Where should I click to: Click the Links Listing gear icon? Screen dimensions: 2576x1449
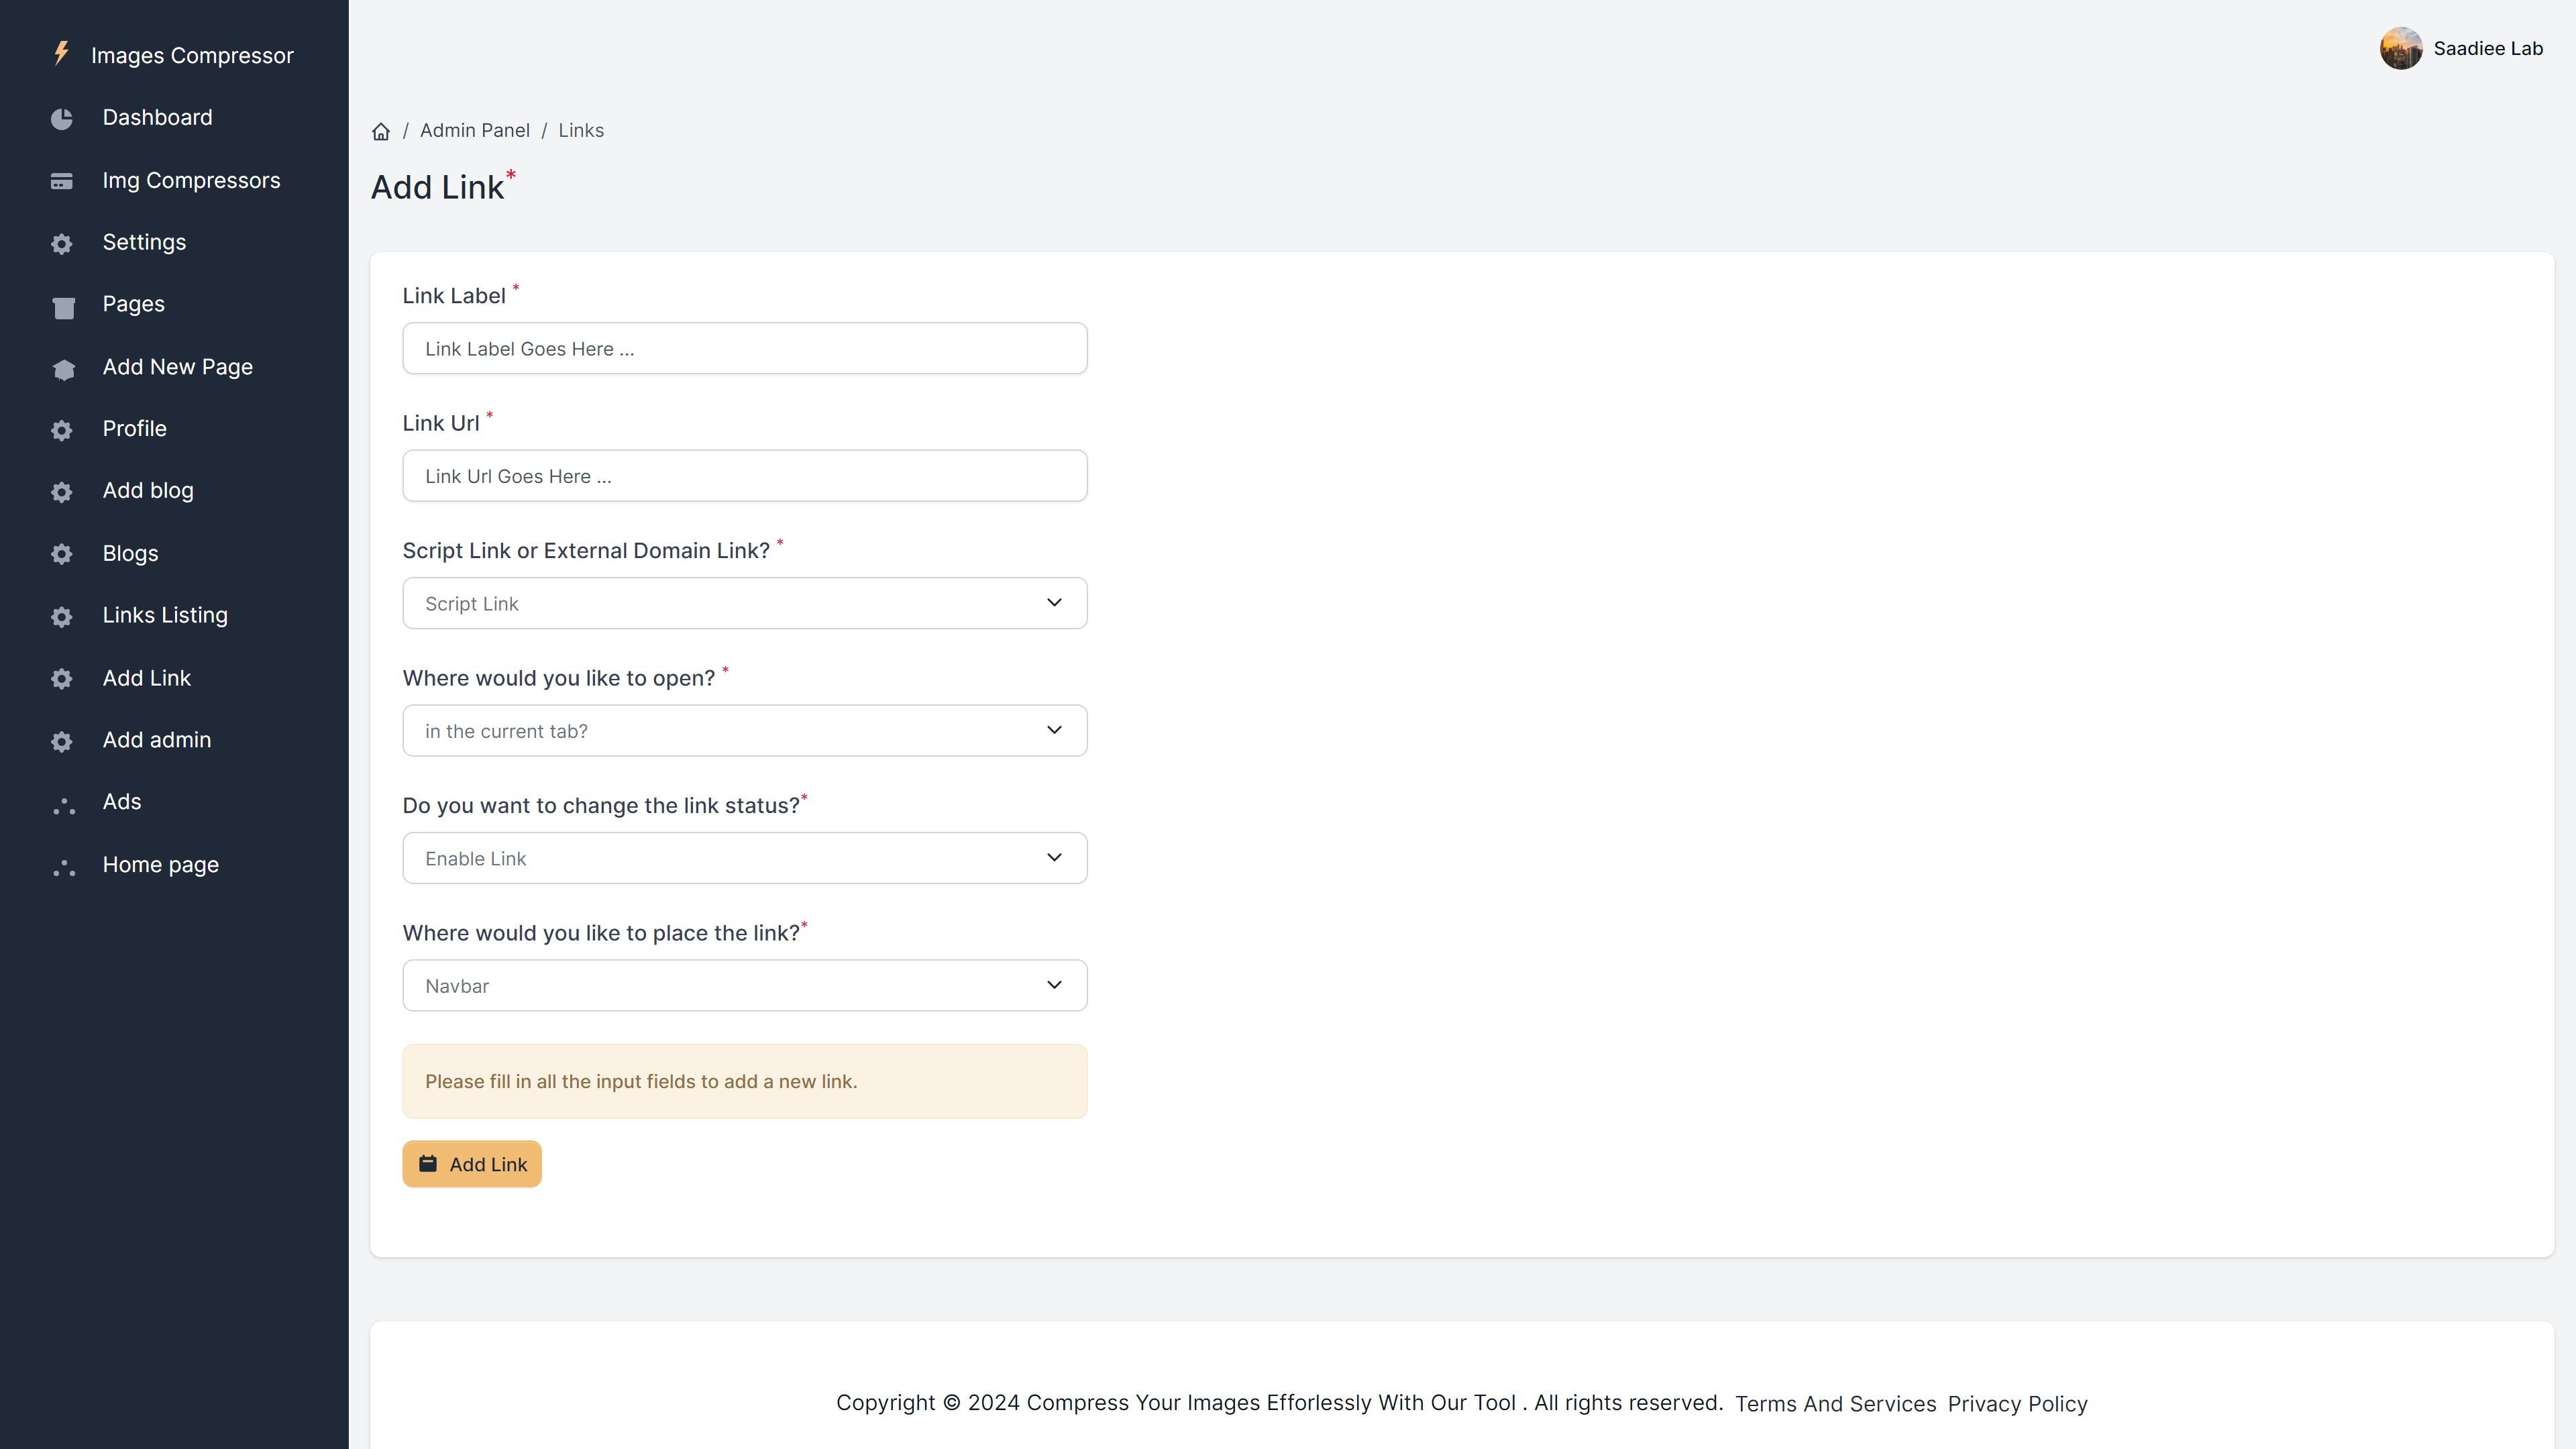[62, 617]
